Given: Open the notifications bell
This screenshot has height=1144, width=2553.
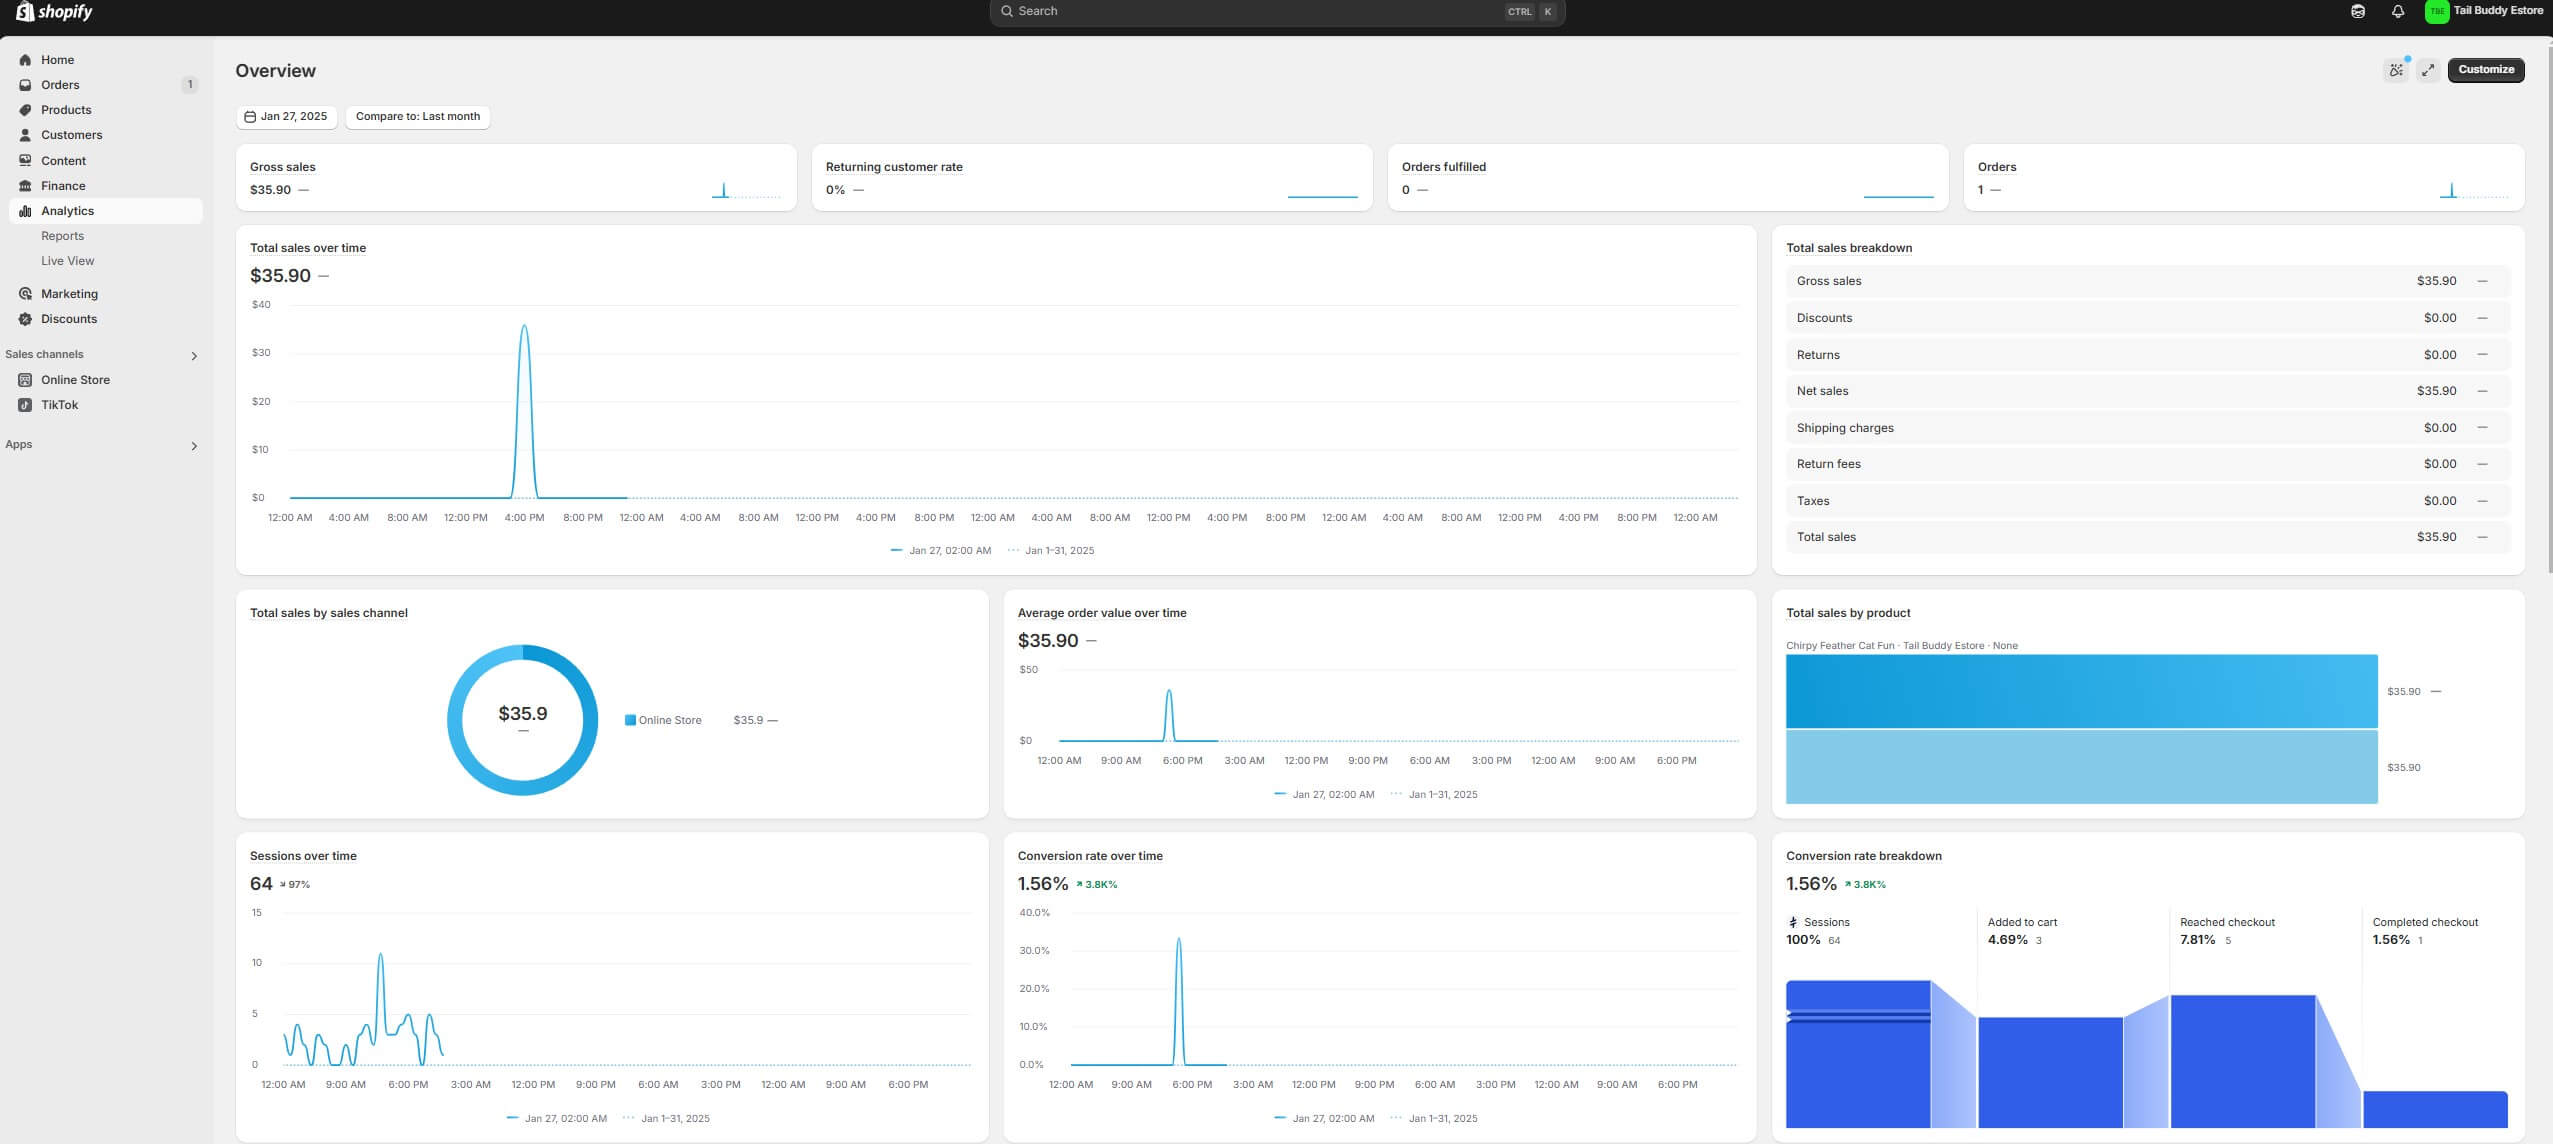Looking at the screenshot, I should 2397,12.
